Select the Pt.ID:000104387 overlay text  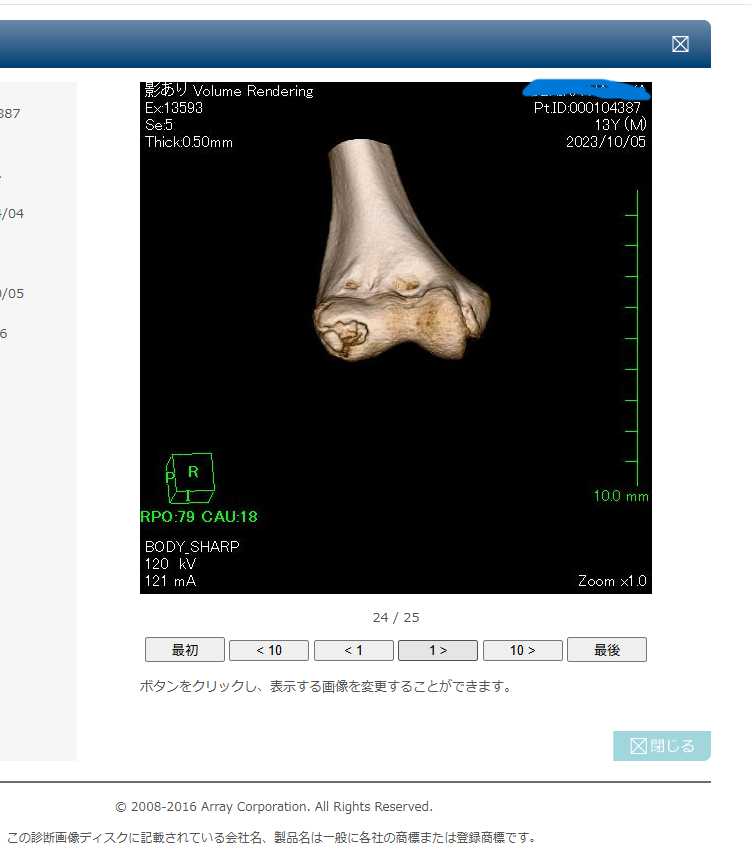pyautogui.click(x=587, y=108)
